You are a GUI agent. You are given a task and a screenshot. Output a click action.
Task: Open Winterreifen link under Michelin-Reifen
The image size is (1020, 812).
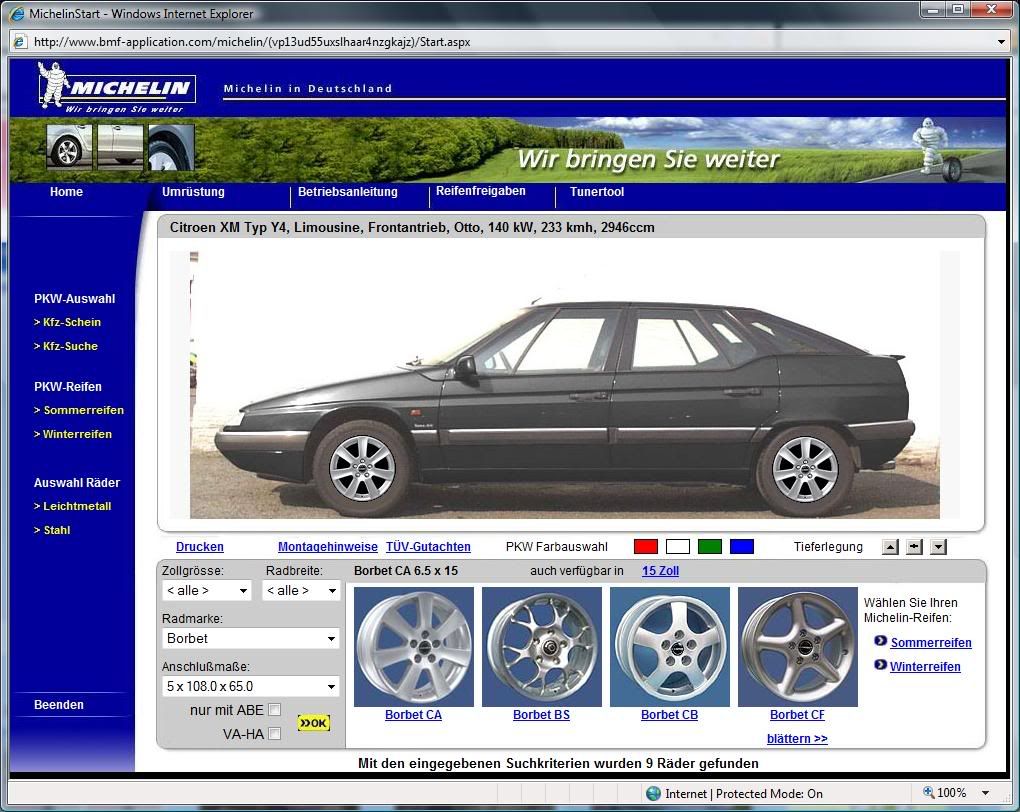(x=925, y=666)
